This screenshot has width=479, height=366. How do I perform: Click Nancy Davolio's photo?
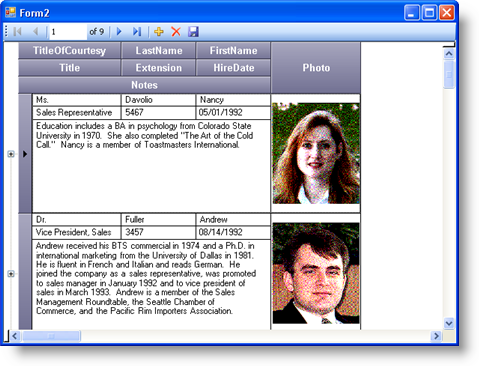click(316, 153)
